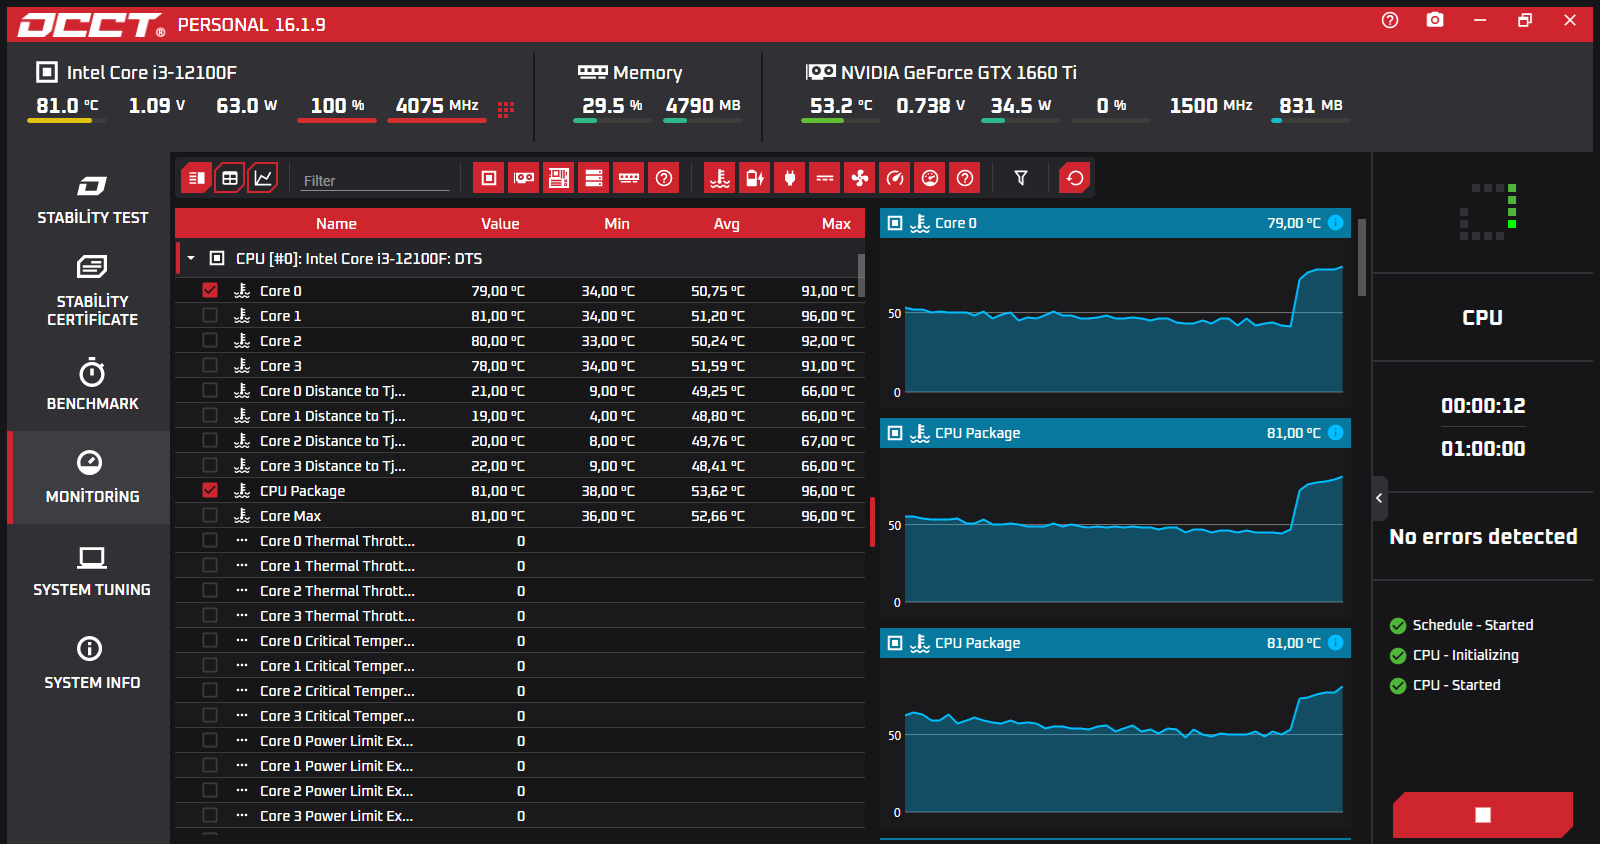The height and width of the screenshot is (844, 1600).
Task: Click the Schedule - Started log entry
Action: click(x=1461, y=625)
